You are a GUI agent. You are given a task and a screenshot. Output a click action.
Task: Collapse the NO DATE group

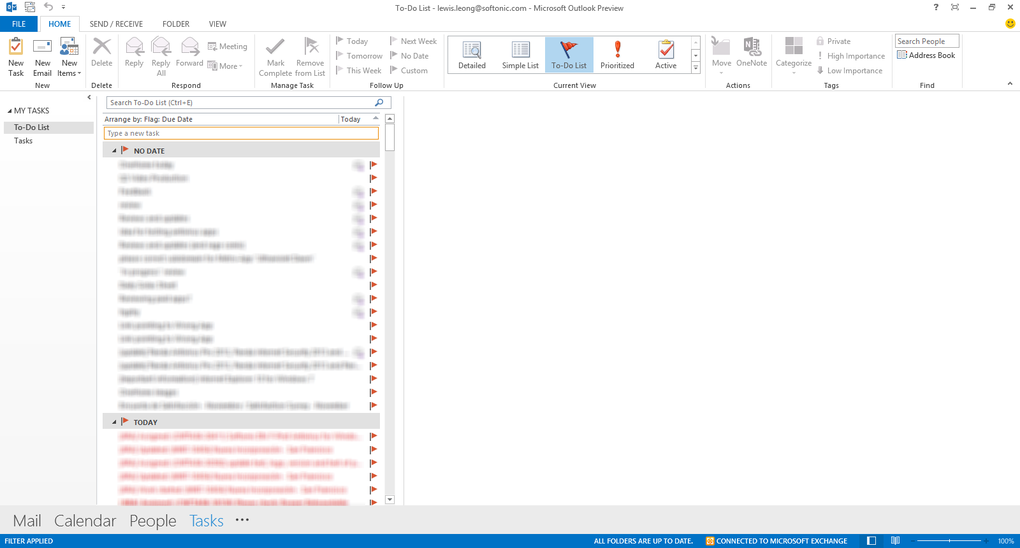point(114,151)
